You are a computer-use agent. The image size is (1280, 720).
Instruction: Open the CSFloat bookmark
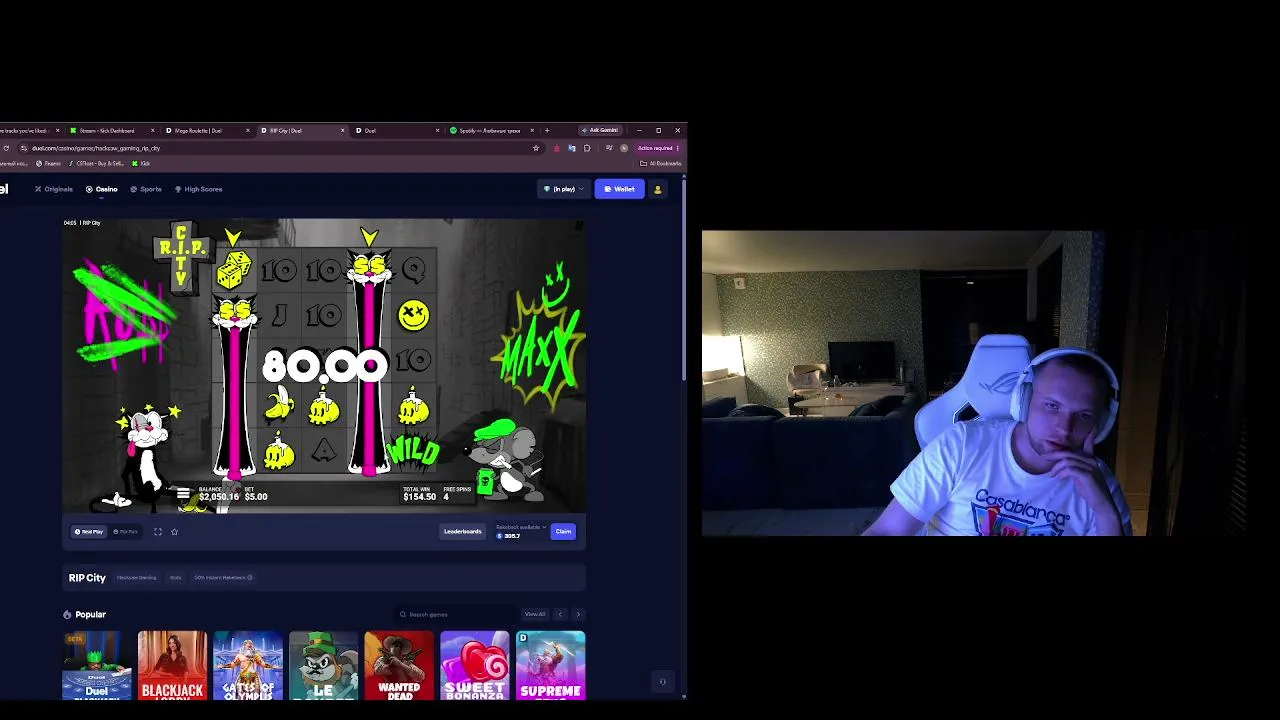pos(96,163)
